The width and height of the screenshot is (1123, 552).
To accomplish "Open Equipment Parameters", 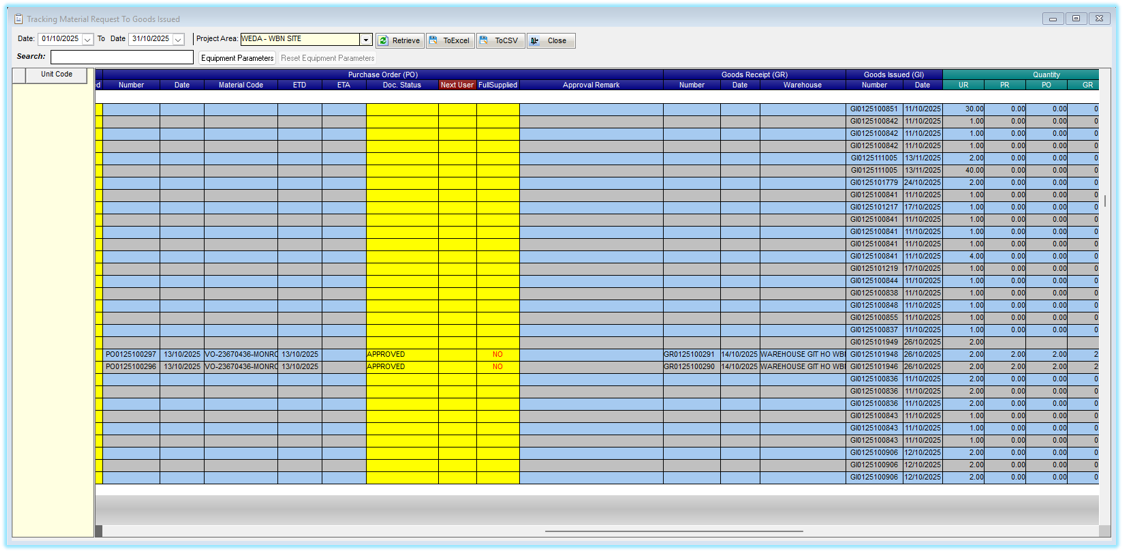I will tap(237, 58).
